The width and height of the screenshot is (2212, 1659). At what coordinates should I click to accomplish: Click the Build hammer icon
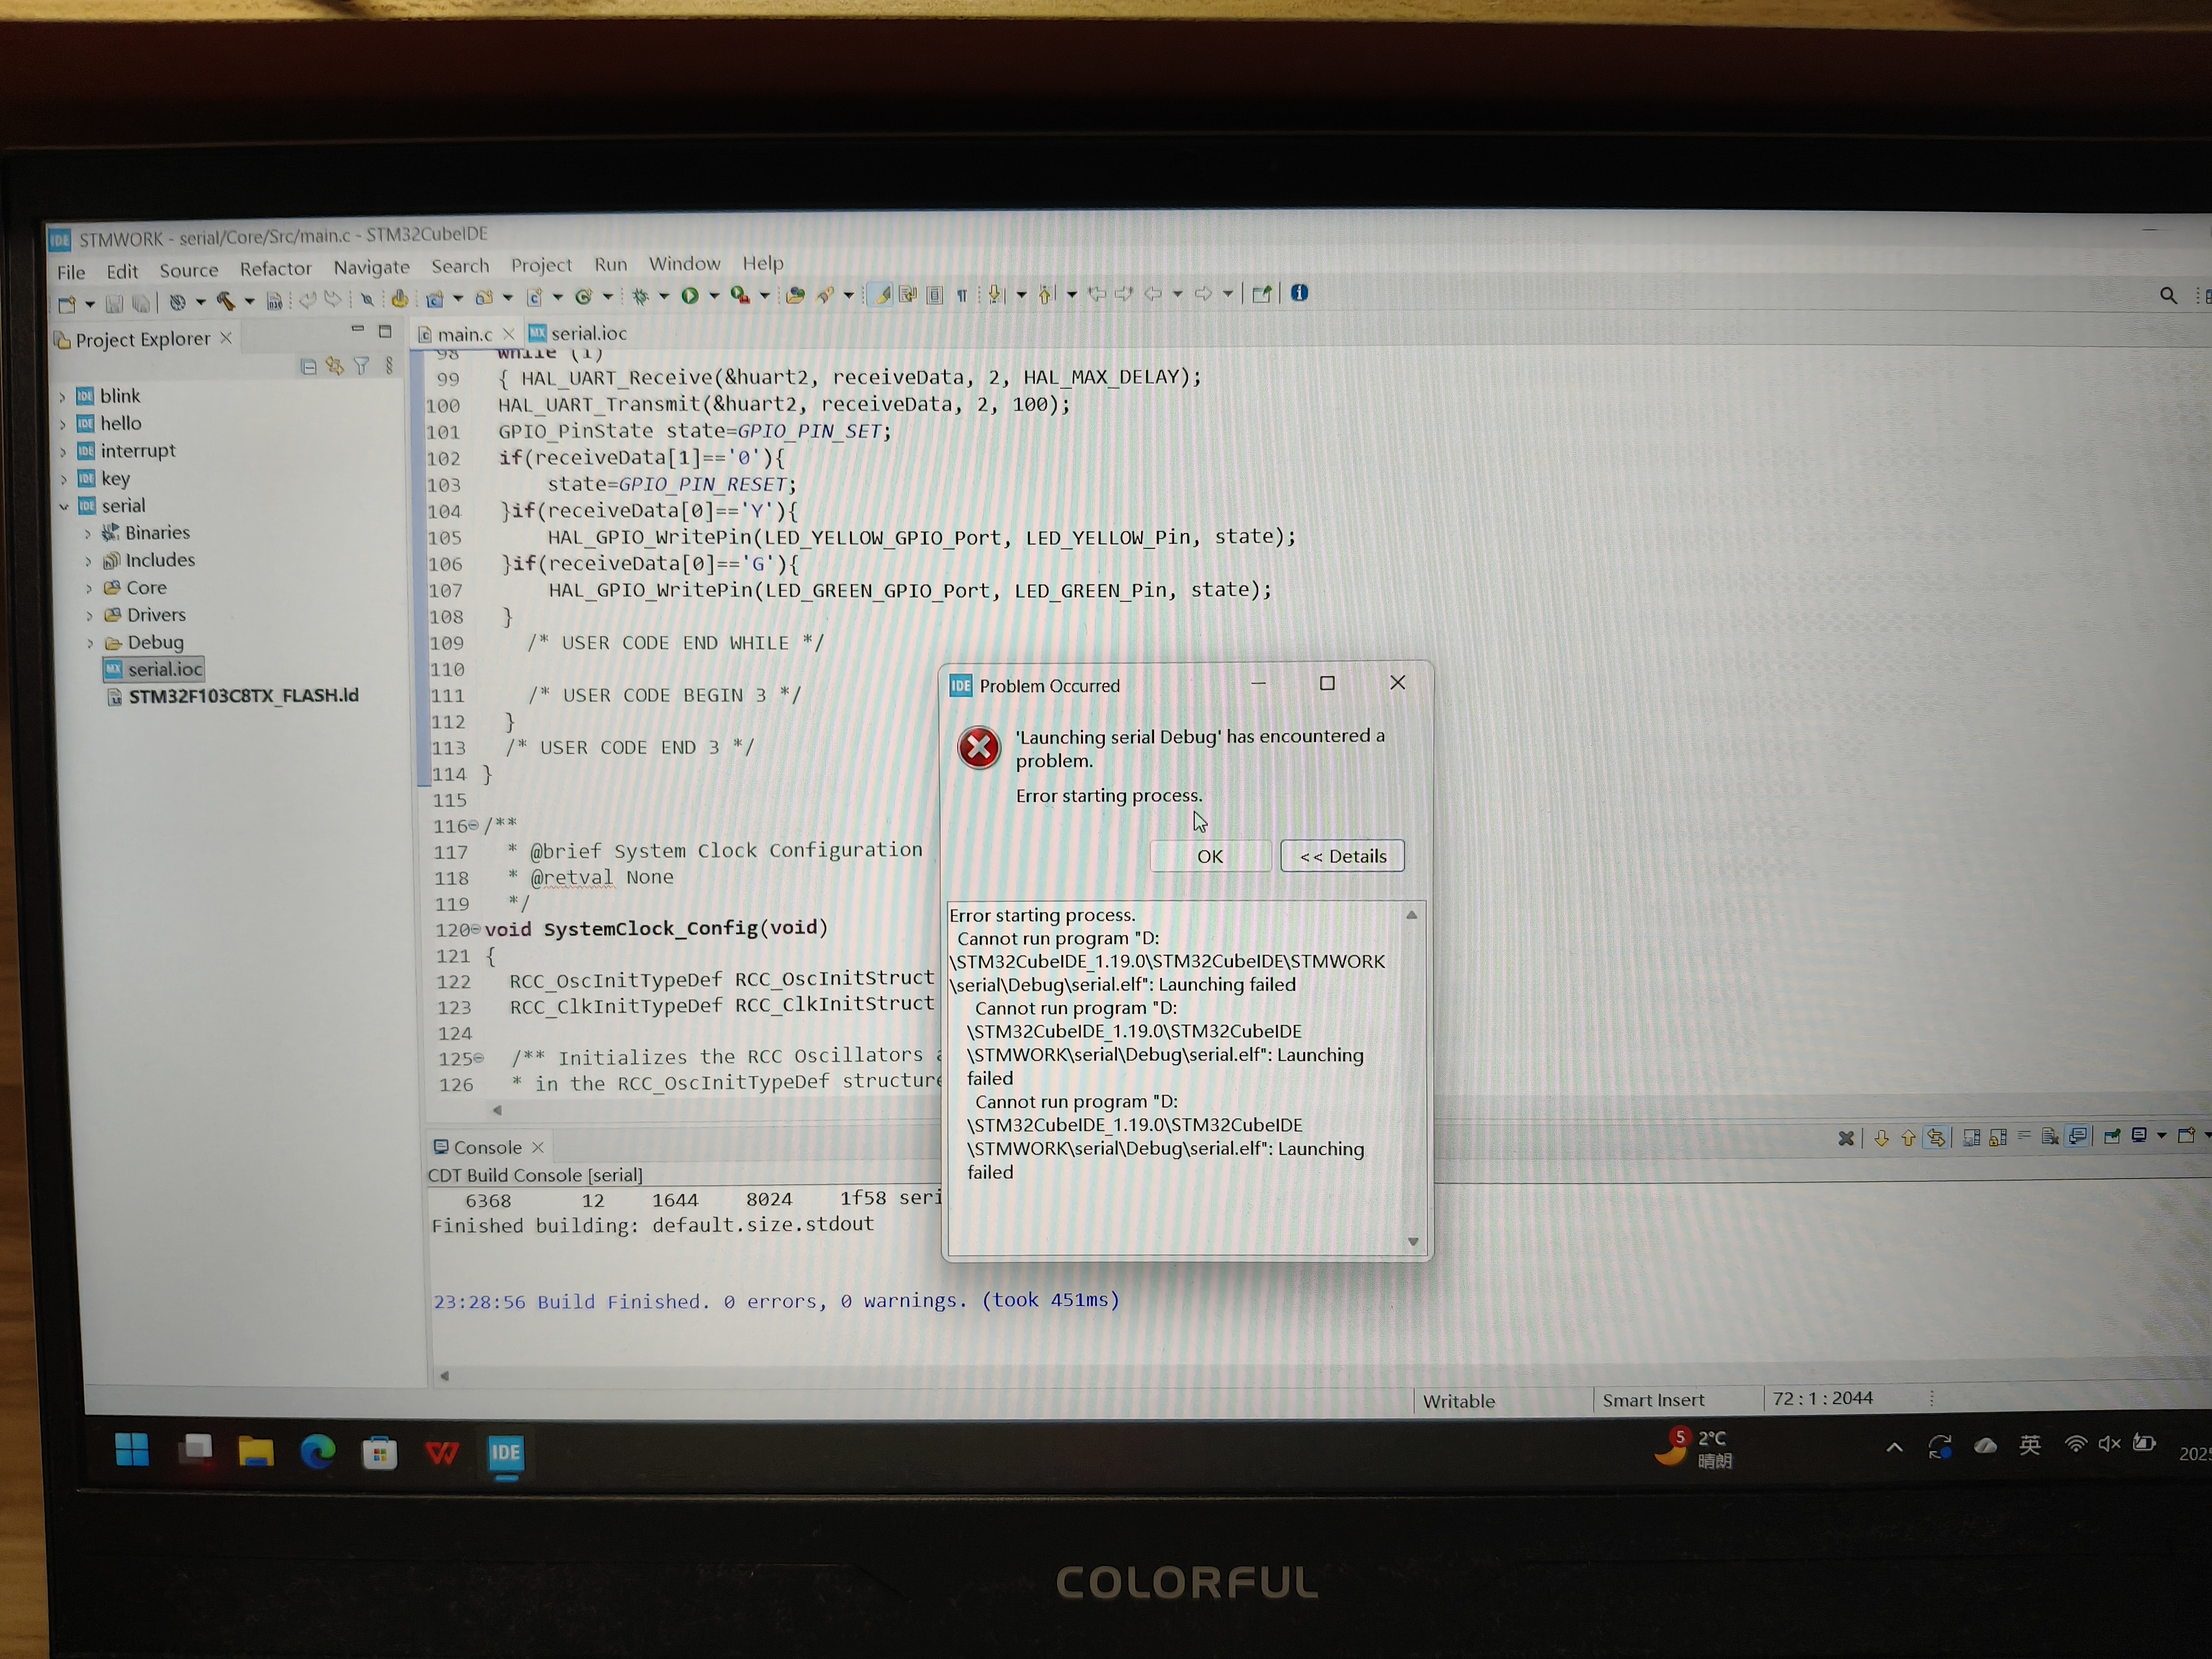click(x=226, y=301)
